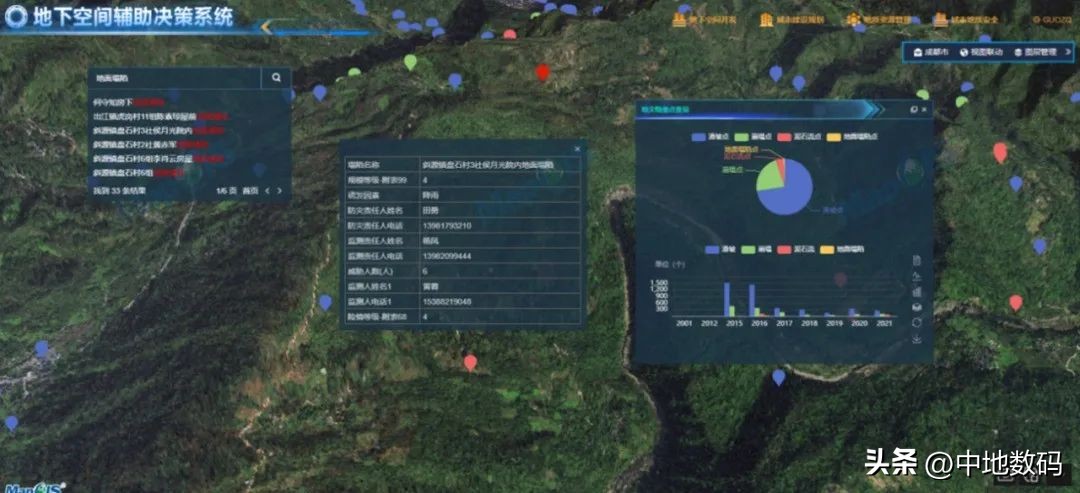Viewport: 1080px width, 493px height.
Task: Toggle 崩塌点 legend in pie chart
Action: (x=753, y=137)
